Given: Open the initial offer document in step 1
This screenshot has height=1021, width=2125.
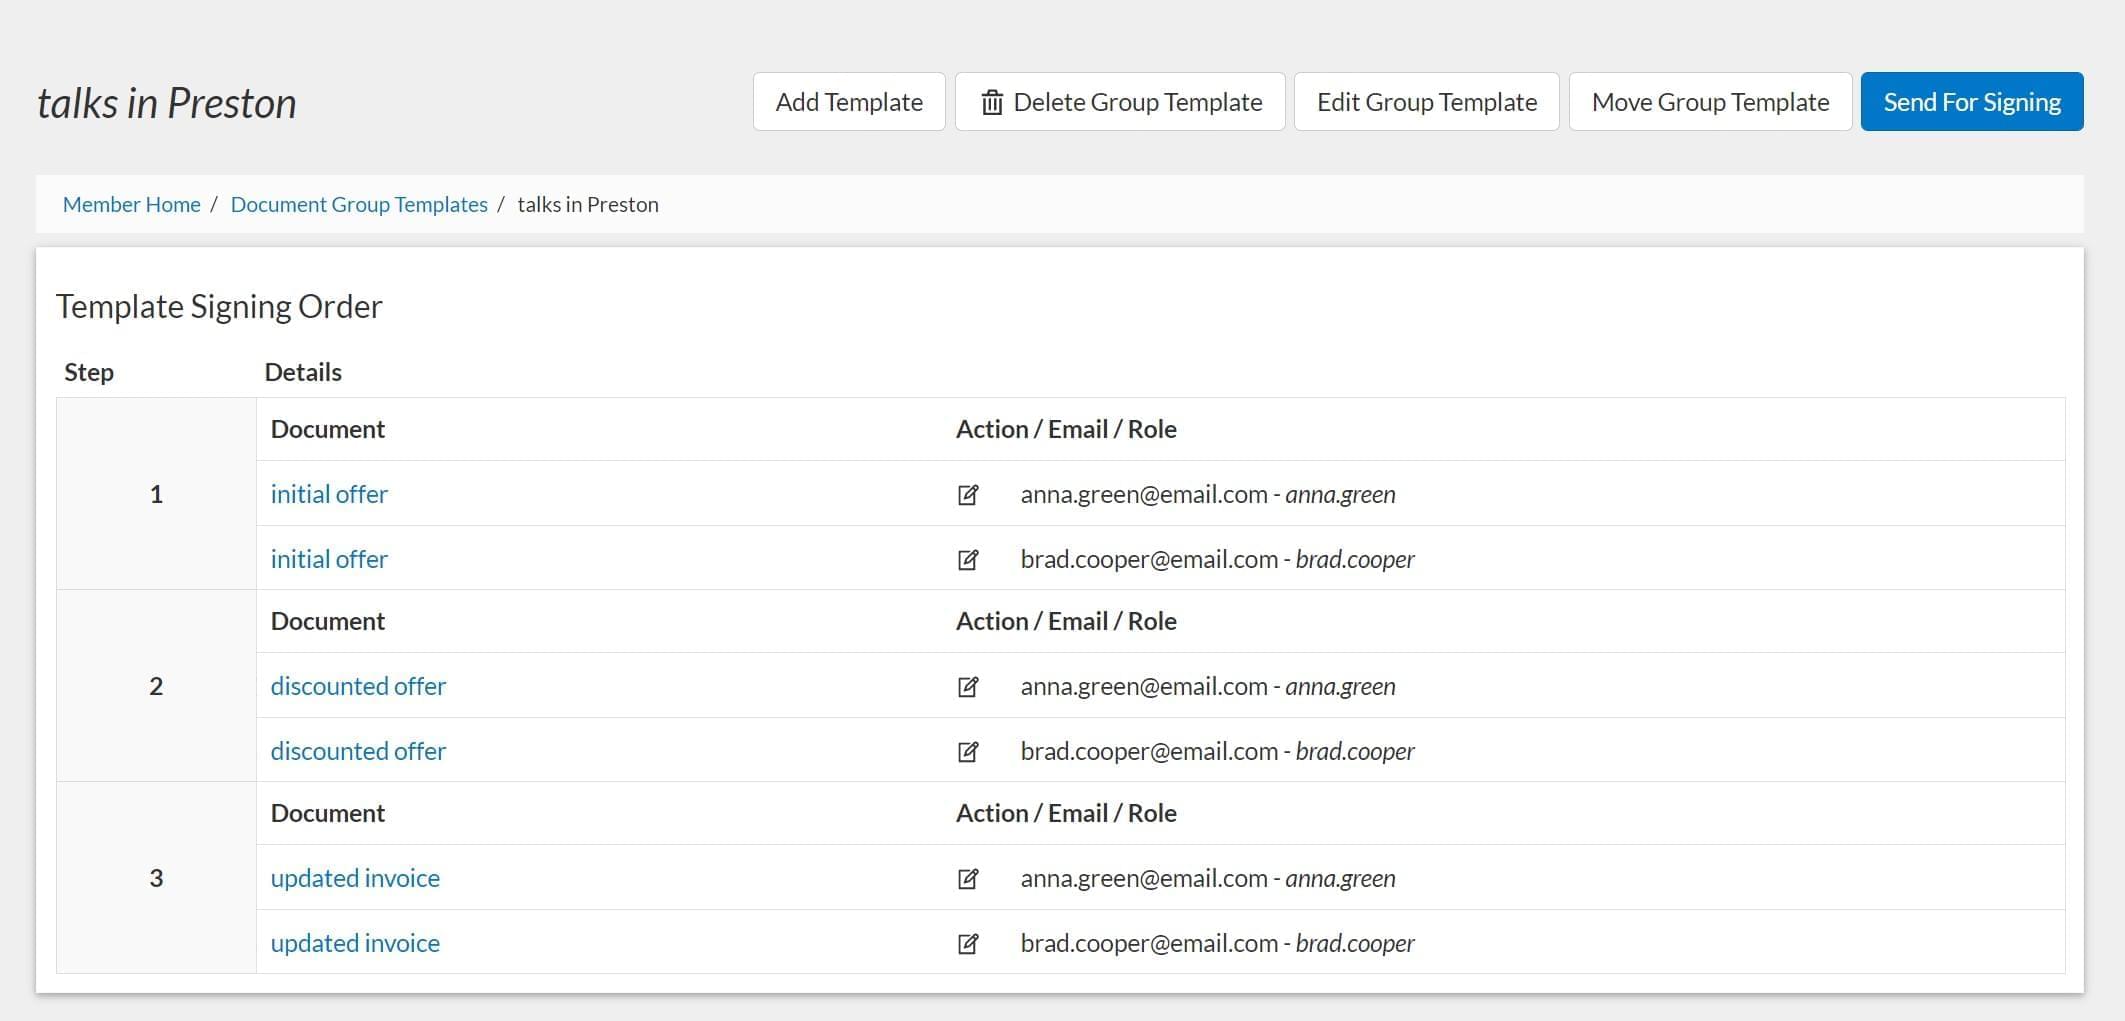Looking at the screenshot, I should click(329, 494).
